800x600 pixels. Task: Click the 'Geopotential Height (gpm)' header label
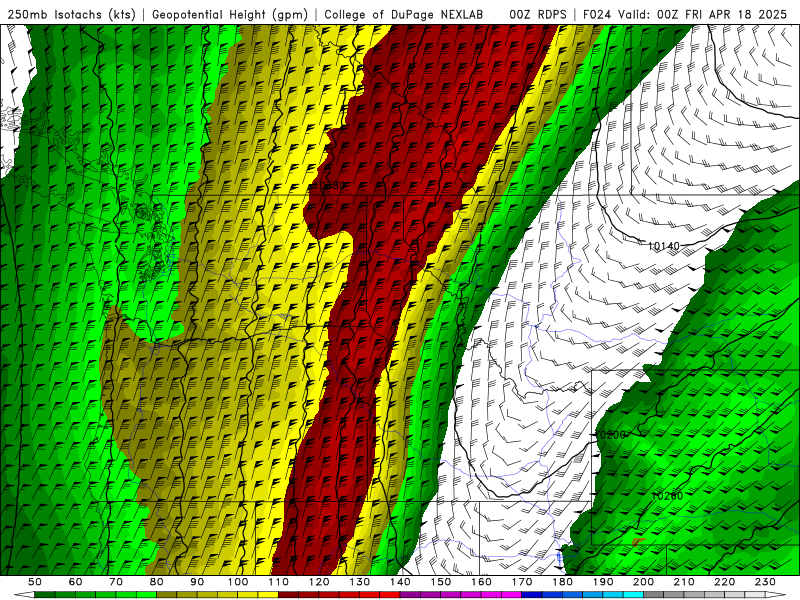tap(230, 14)
